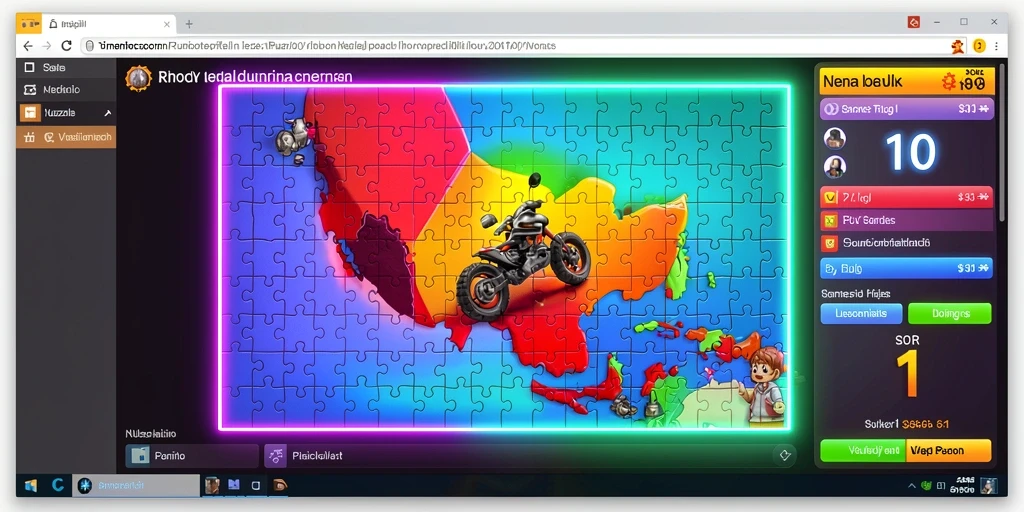
Task: Open the blue C taskbar icon
Action: (57, 485)
